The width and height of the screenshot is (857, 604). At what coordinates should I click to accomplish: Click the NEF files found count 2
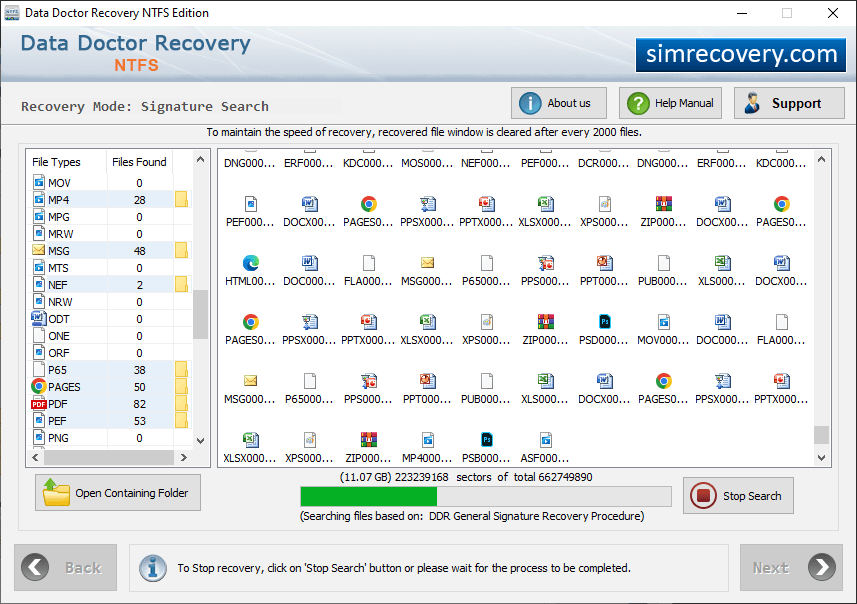pyautogui.click(x=140, y=285)
